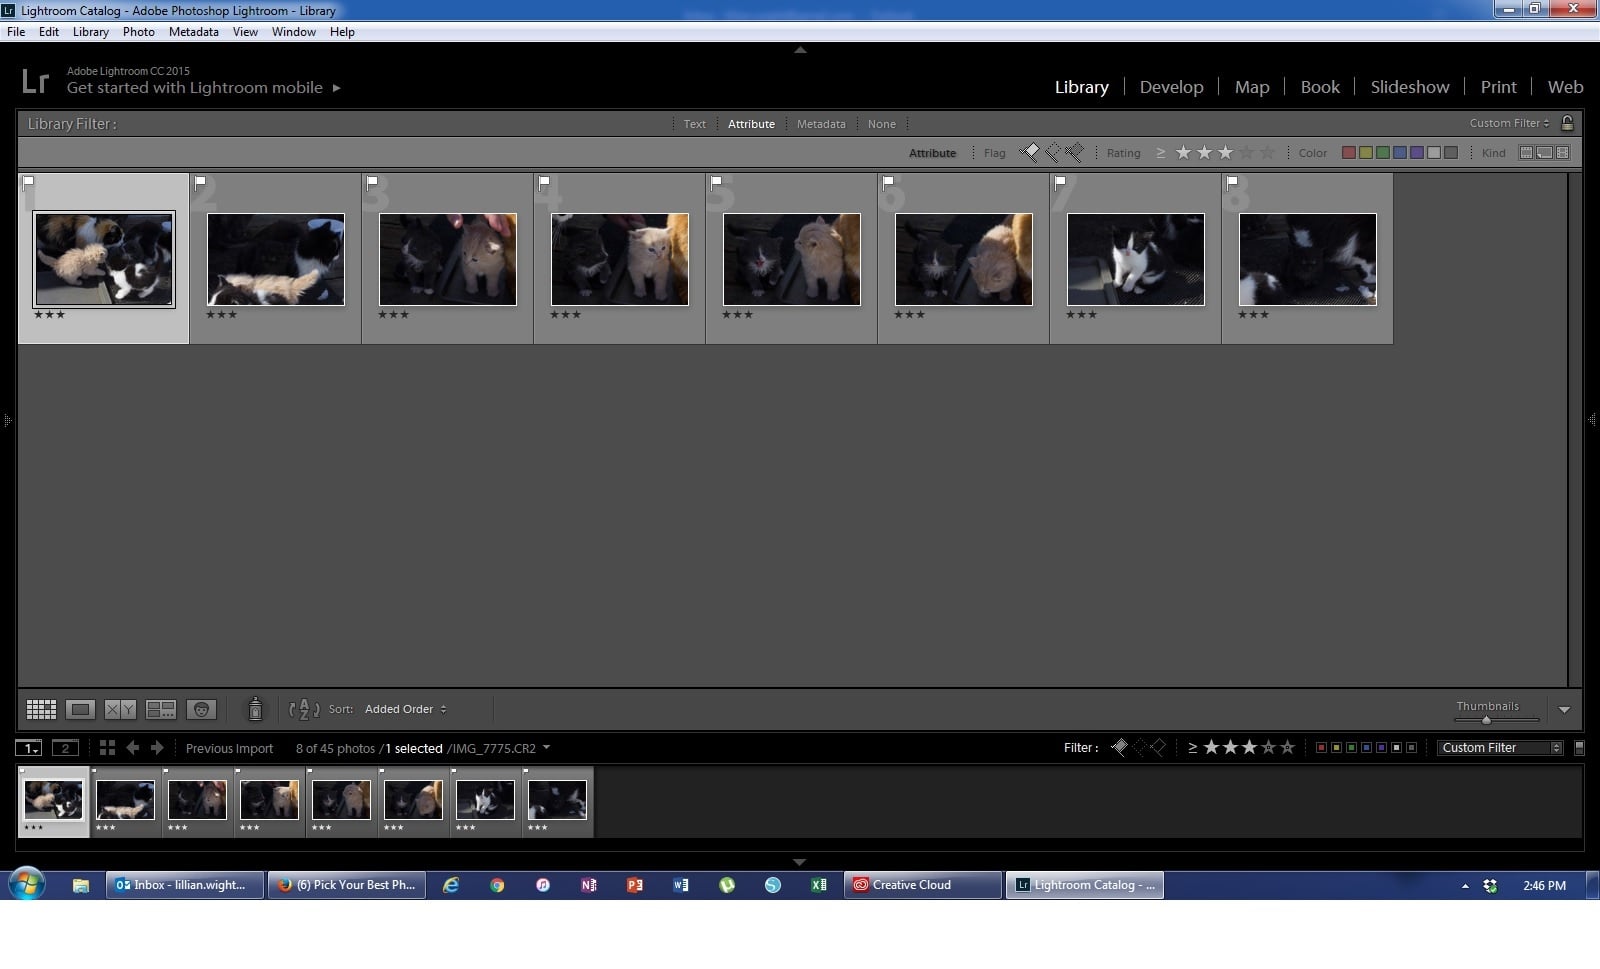Viewport: 1600px width, 969px height.
Task: Switch filmstrip filters on or off
Action: coord(1579,748)
